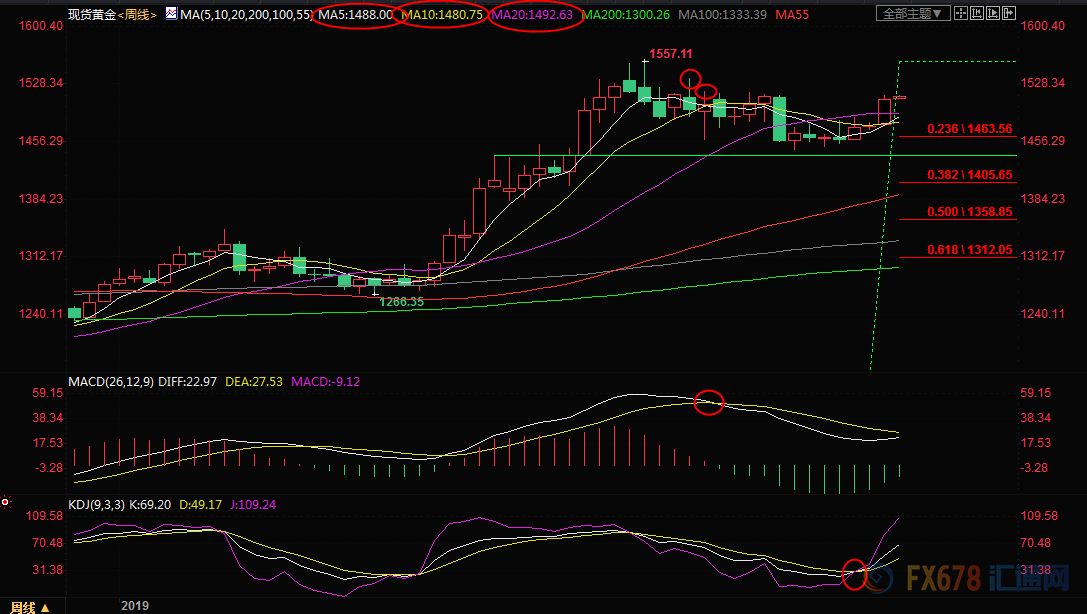Image resolution: width=1087 pixels, height=614 pixels.
Task: Click the red dot icon left of KDJ panel
Action: tap(5, 501)
